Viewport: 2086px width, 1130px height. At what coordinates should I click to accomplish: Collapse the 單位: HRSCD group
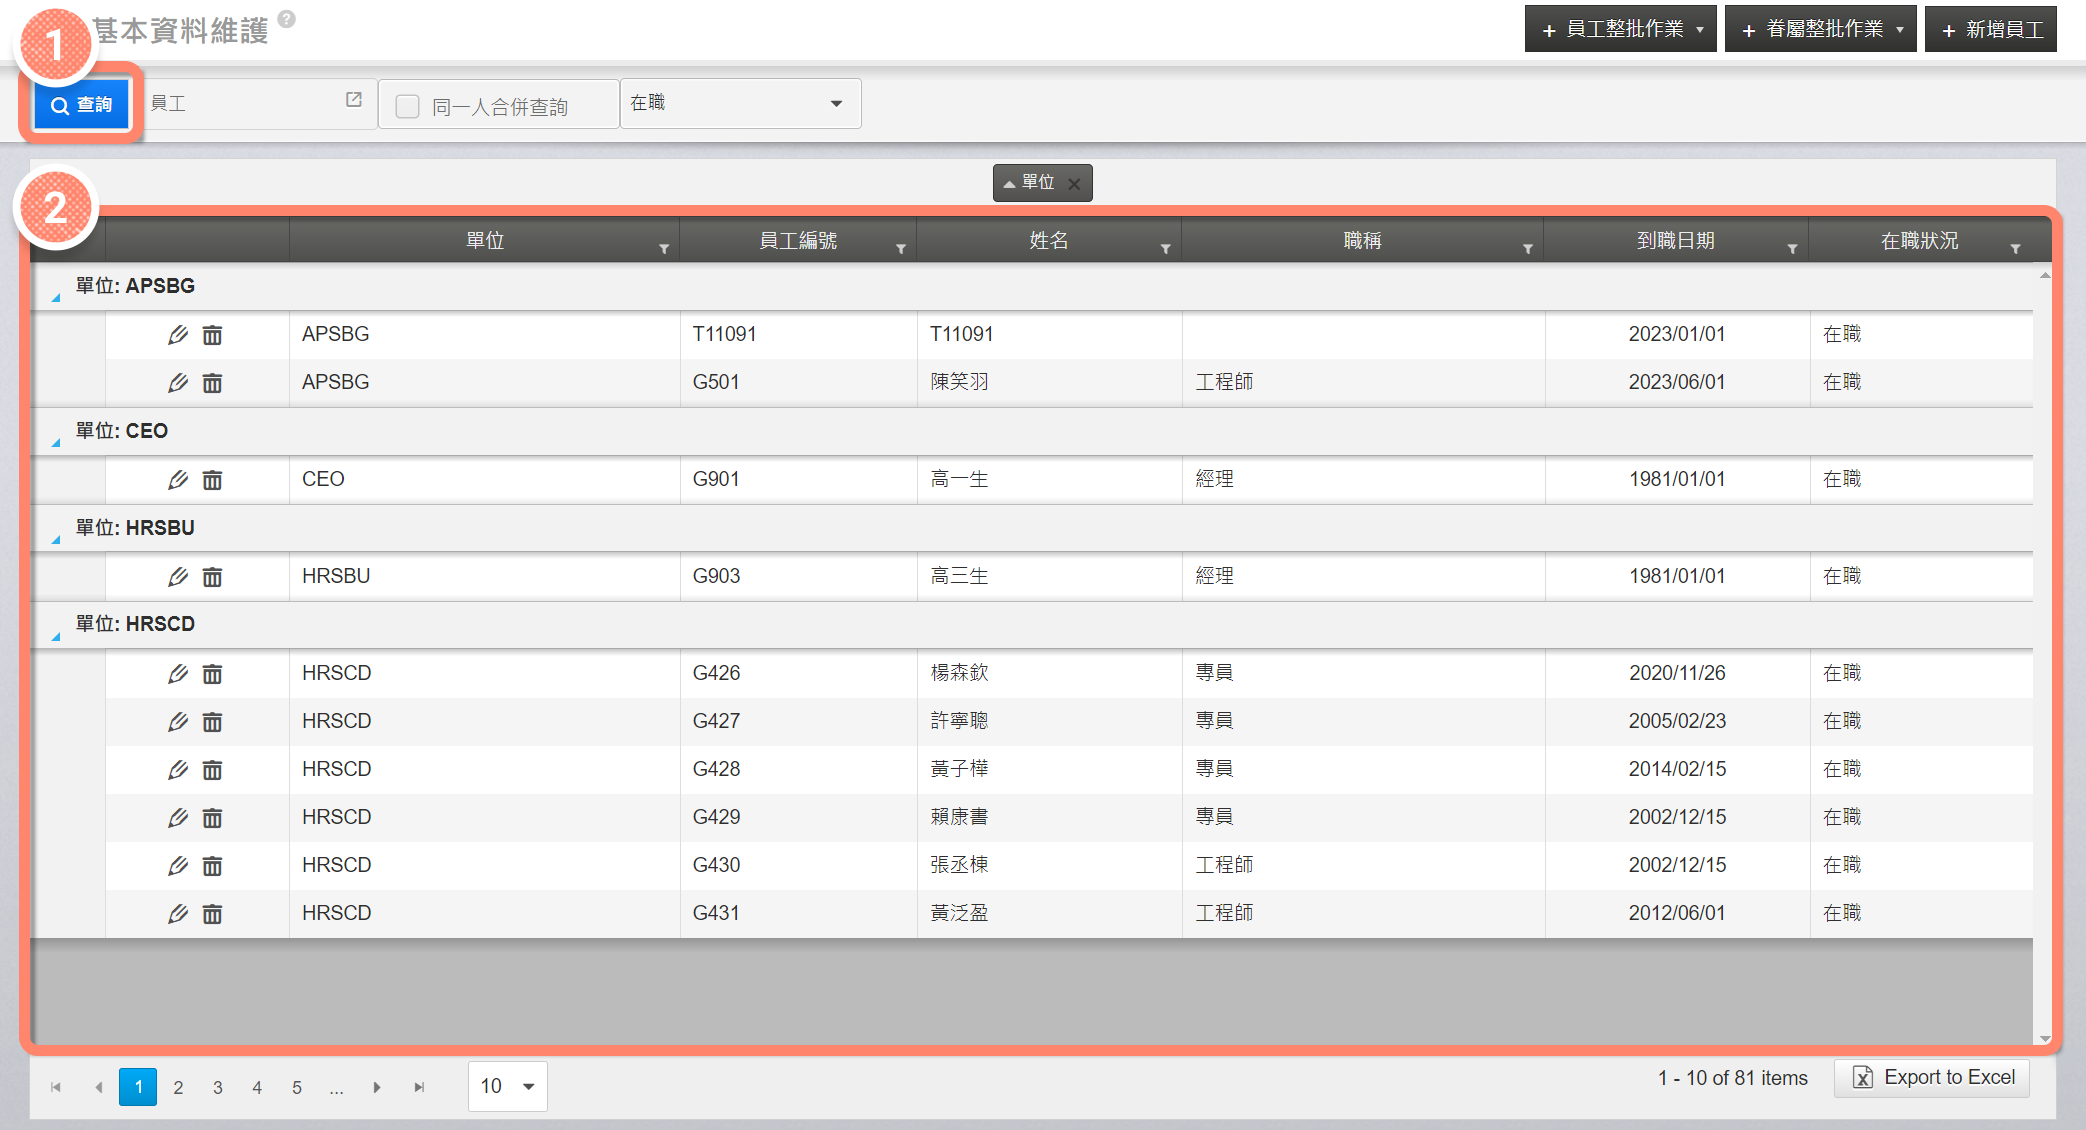click(56, 636)
